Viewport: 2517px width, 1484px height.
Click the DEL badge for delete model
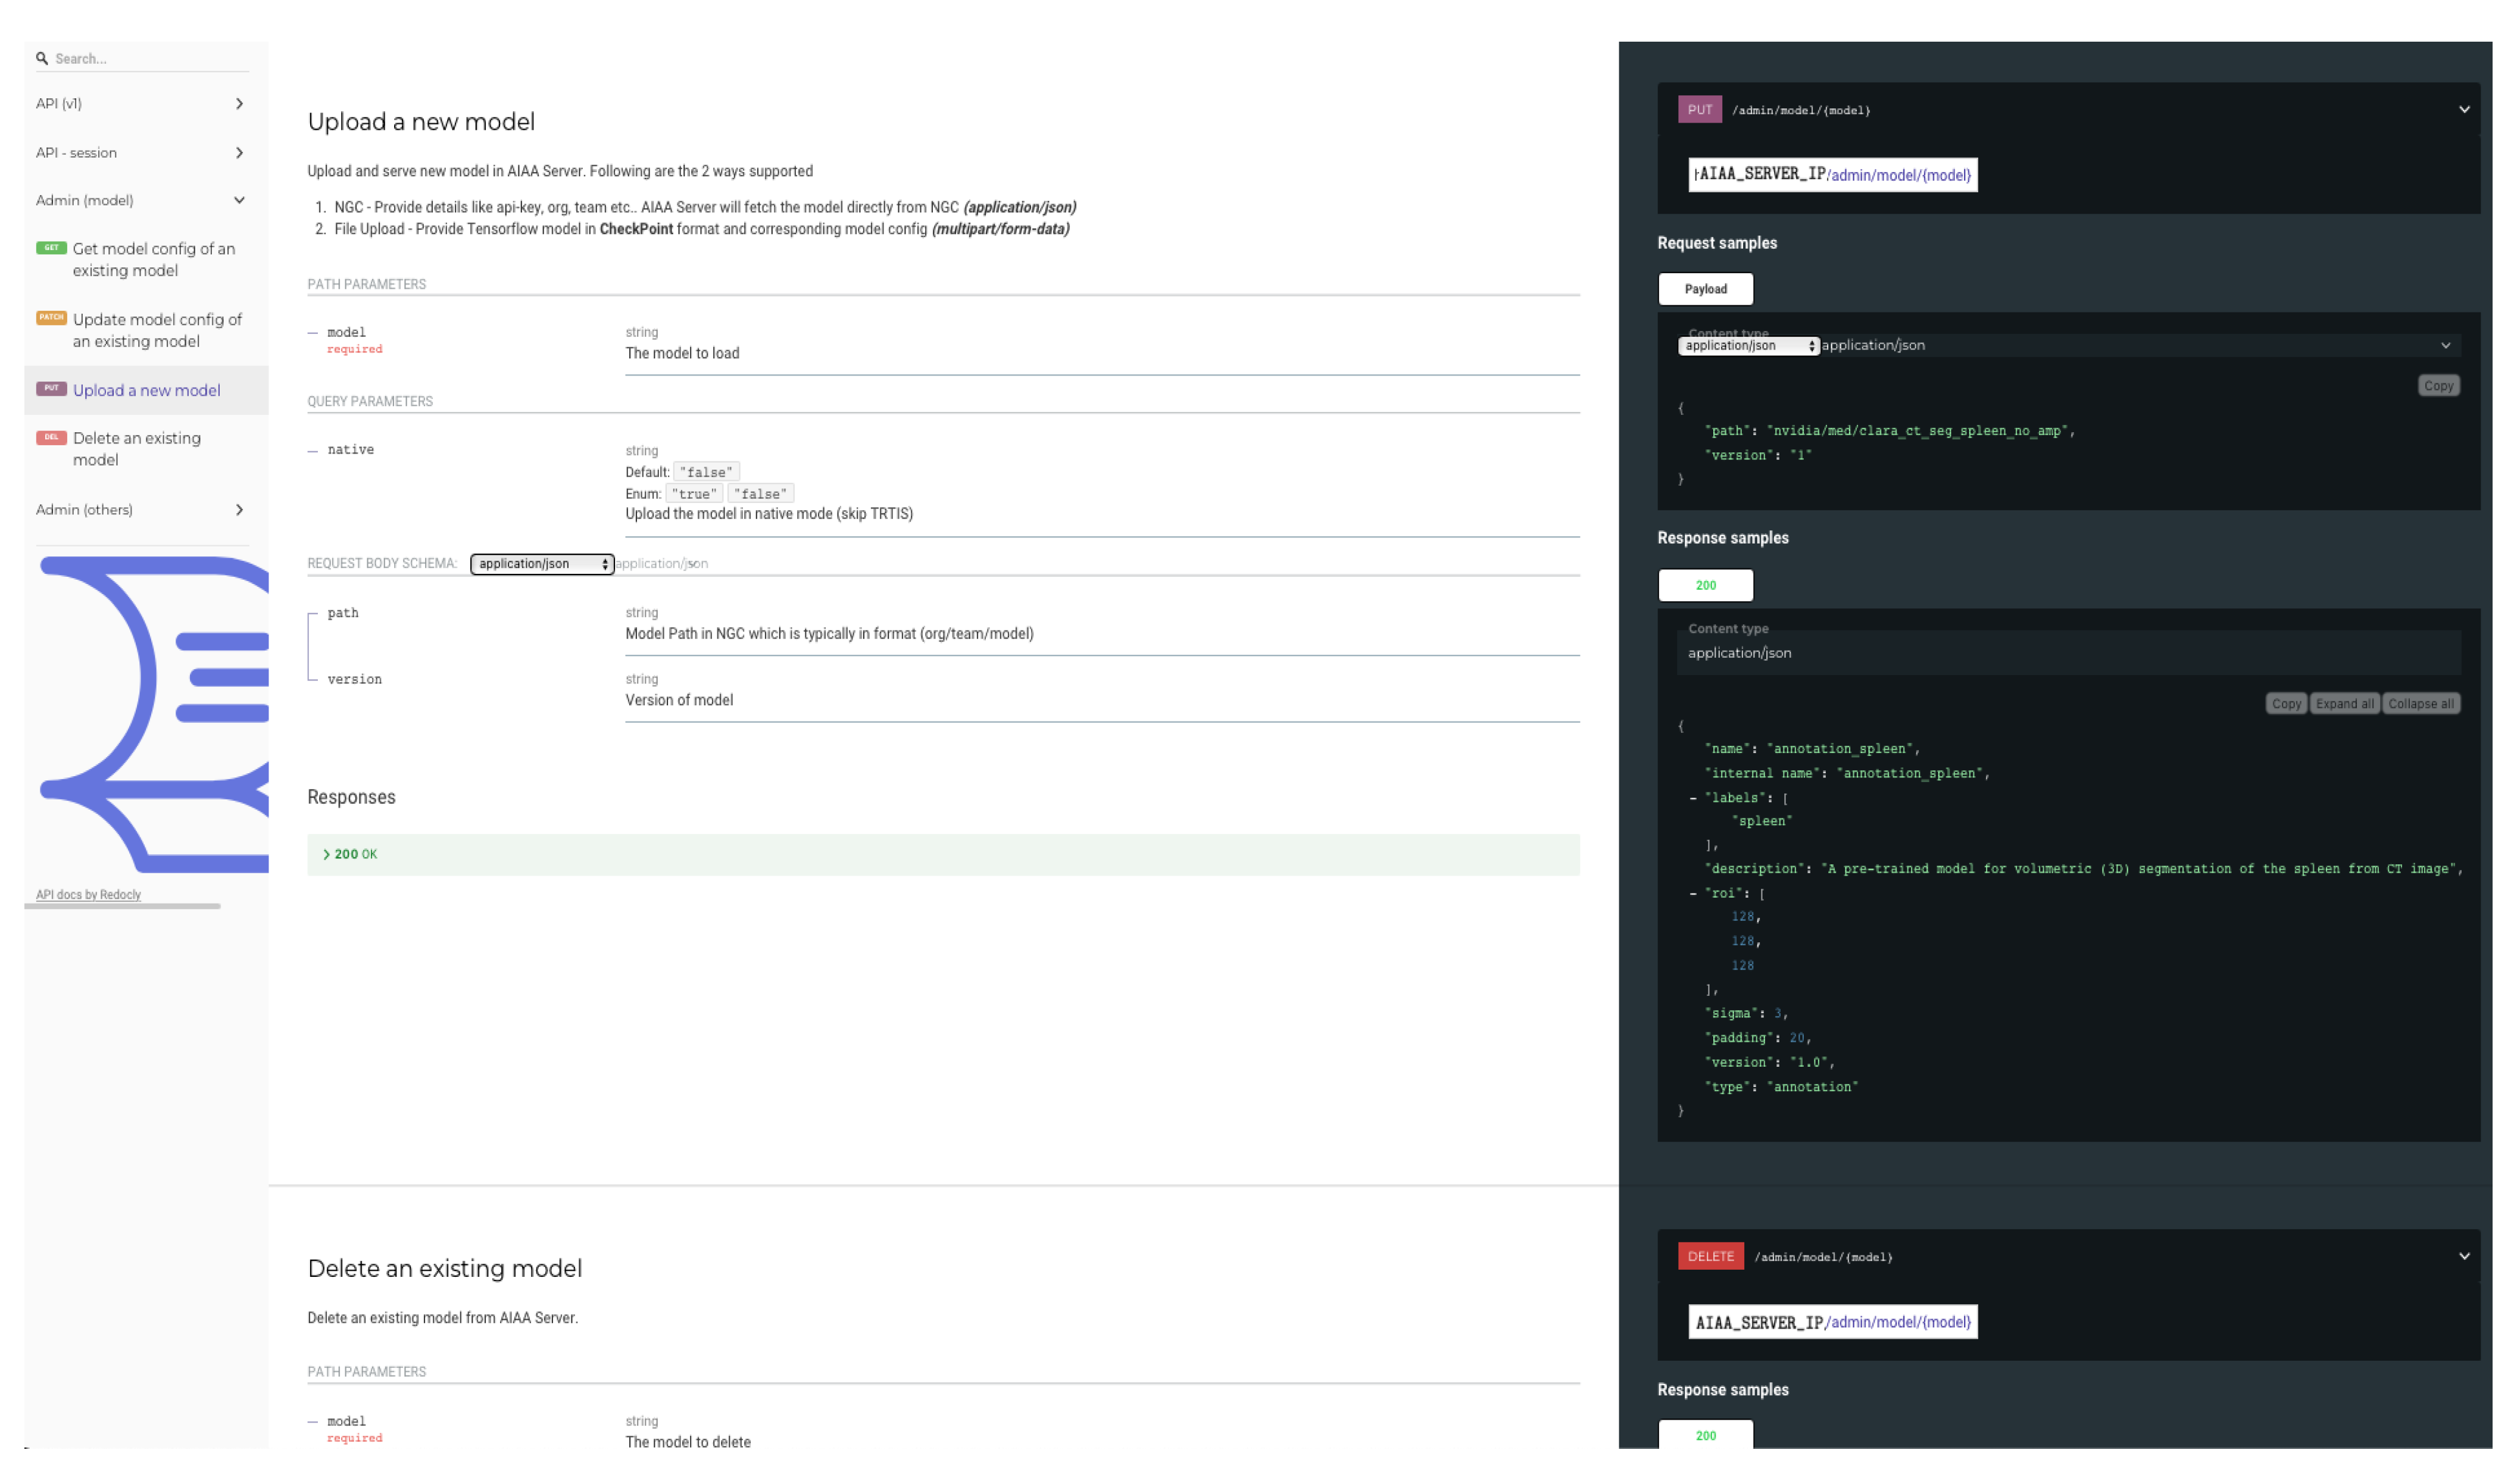[51, 438]
